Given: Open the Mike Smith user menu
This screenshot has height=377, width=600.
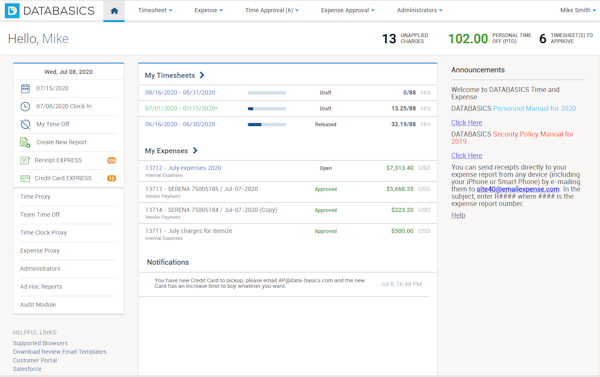Looking at the screenshot, I should coord(578,10).
